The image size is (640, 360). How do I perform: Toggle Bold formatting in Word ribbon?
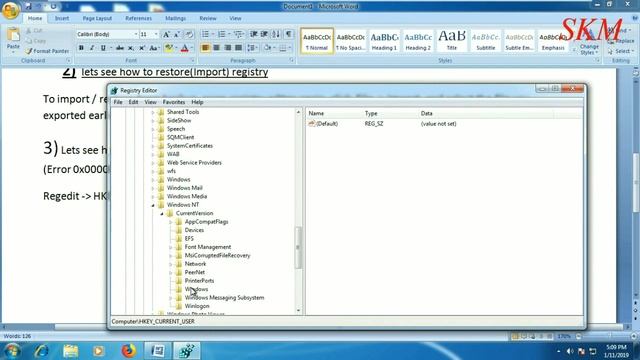tap(81, 48)
